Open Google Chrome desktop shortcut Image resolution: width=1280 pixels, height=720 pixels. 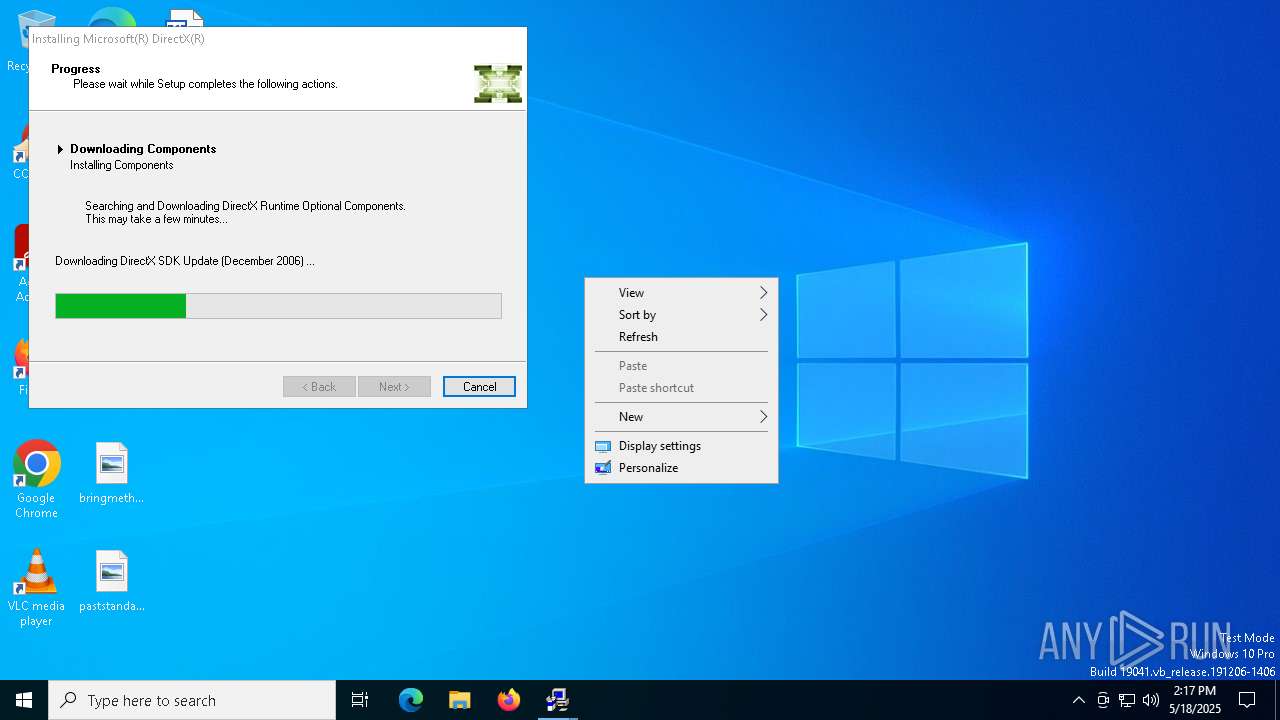pos(36,479)
